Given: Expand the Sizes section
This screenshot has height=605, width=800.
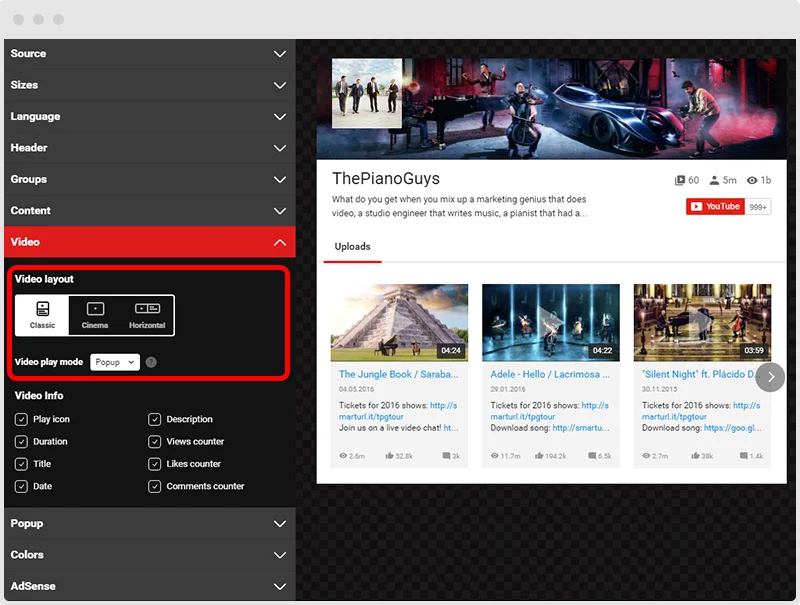Looking at the screenshot, I should [149, 85].
